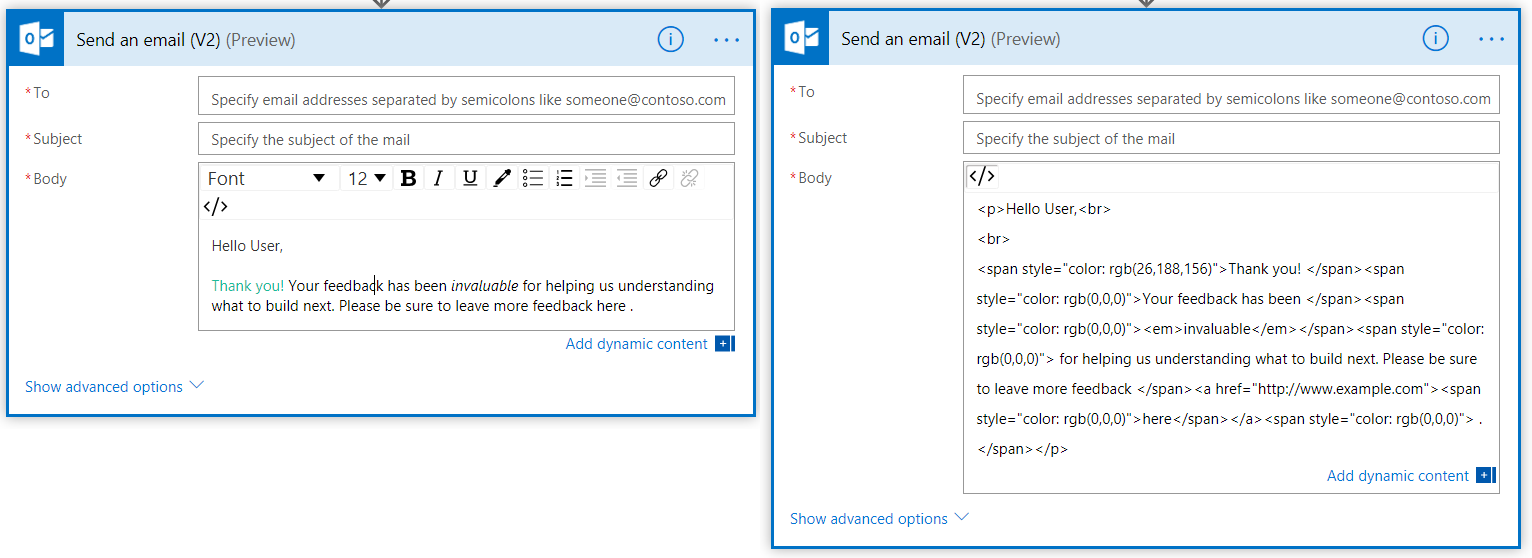1532x558 pixels.
Task: Click the To field in left card
Action: click(466, 96)
